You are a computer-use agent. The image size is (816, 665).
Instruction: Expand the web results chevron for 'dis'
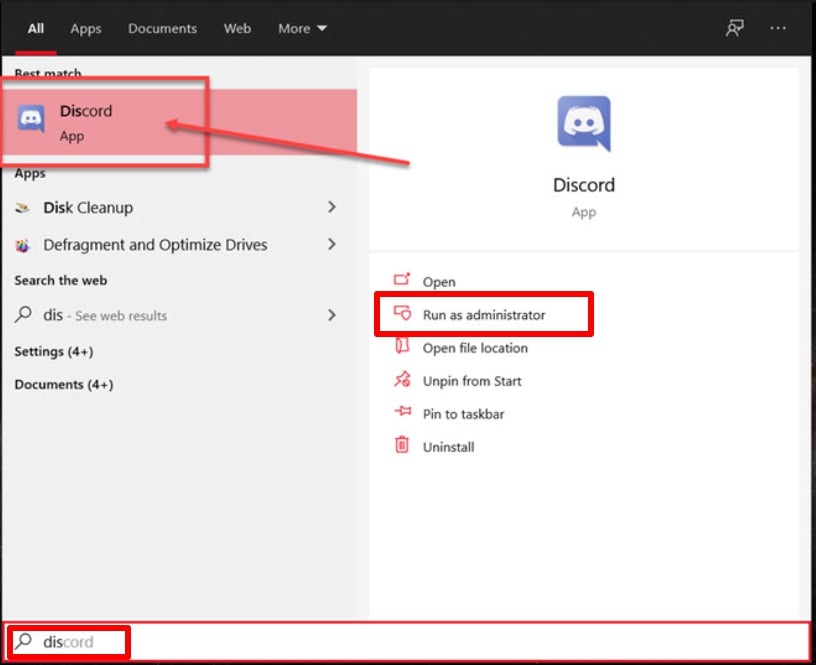tap(332, 315)
